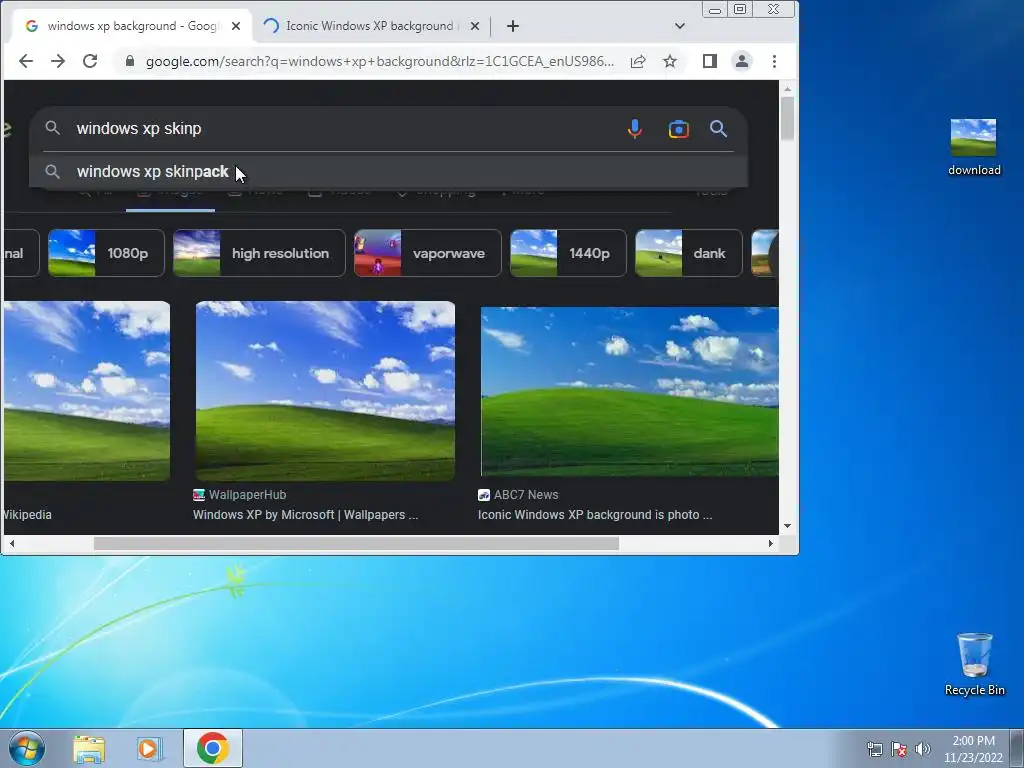Screen dimensions: 1024x768
Task: View site info via the padlock icon
Action: tap(130, 61)
